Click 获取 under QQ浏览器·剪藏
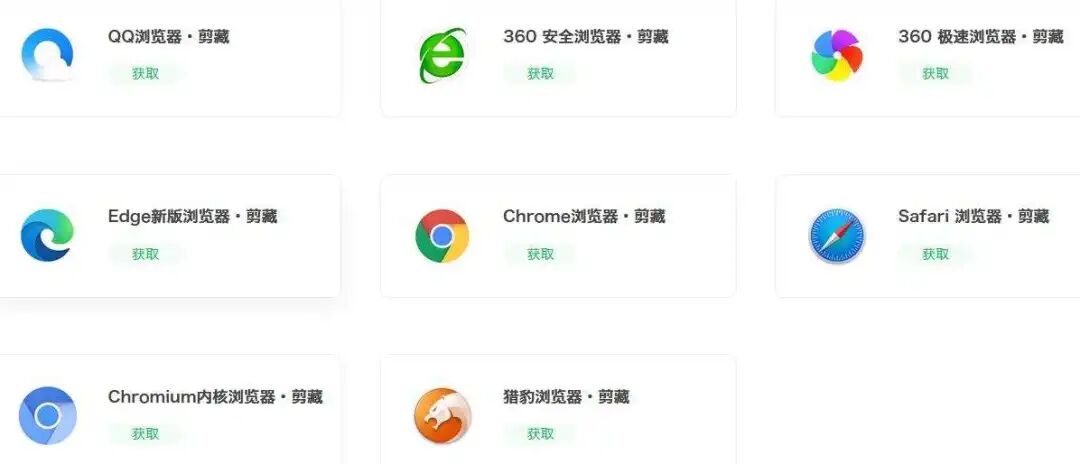The width and height of the screenshot is (1080, 464). coord(145,74)
